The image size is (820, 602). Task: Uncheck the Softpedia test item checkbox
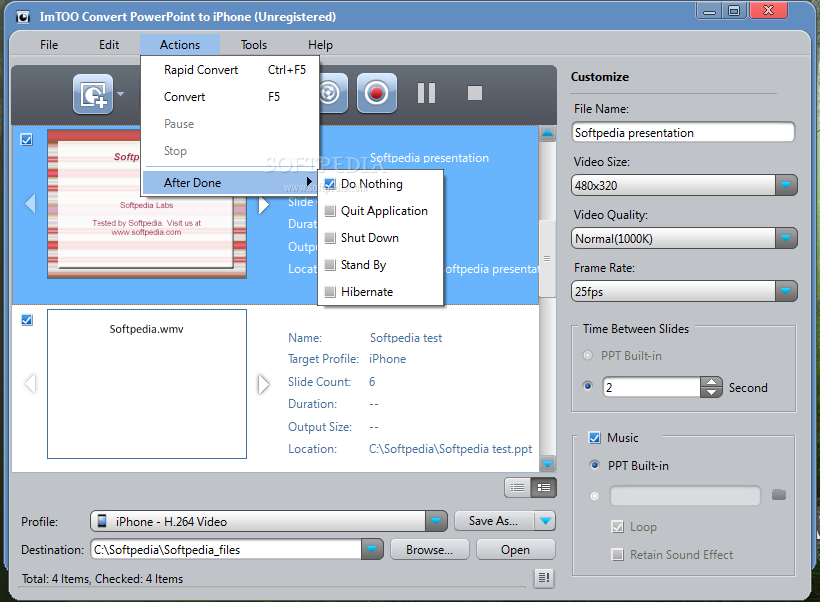click(27, 320)
